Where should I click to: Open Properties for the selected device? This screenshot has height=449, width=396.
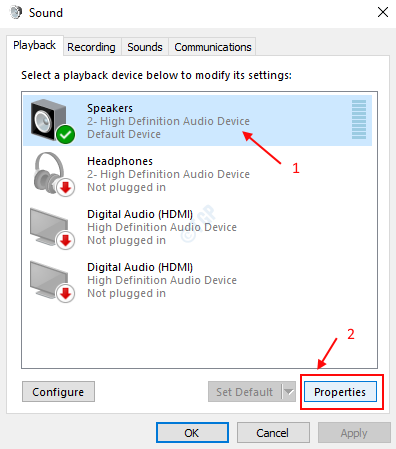coord(340,392)
